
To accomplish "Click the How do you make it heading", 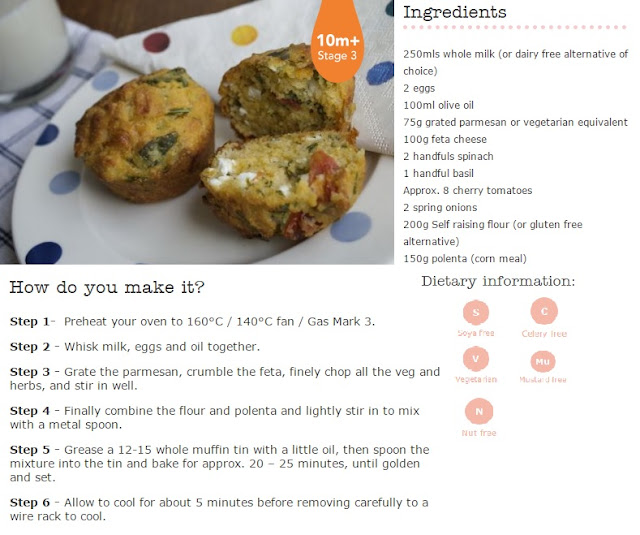I will pos(107,288).
